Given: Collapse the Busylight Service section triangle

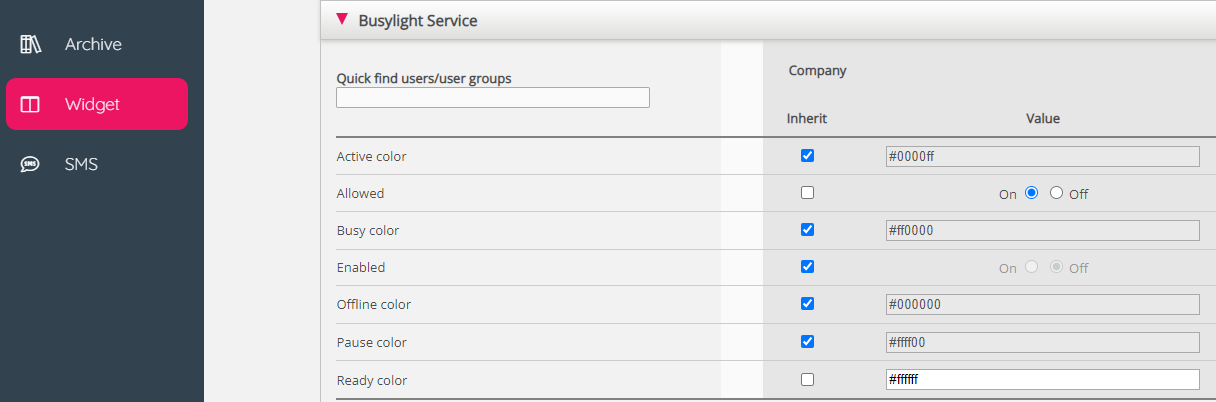Looking at the screenshot, I should click(x=342, y=20).
